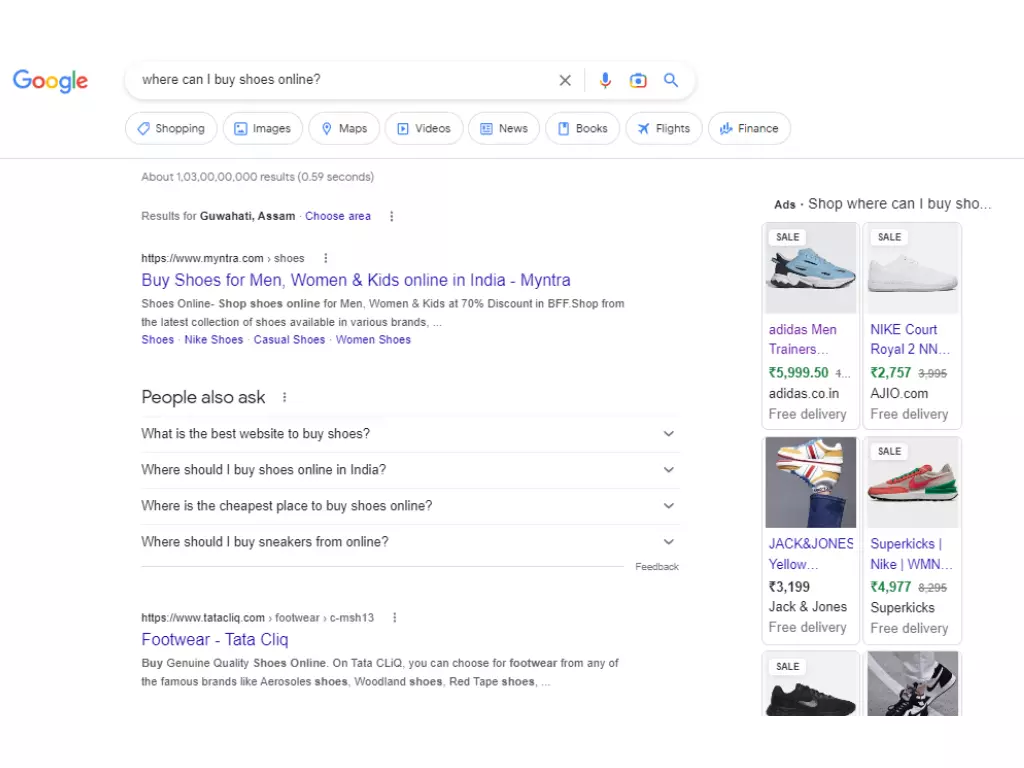Open Superkicks | Nike | WMN ad title

tap(911, 554)
